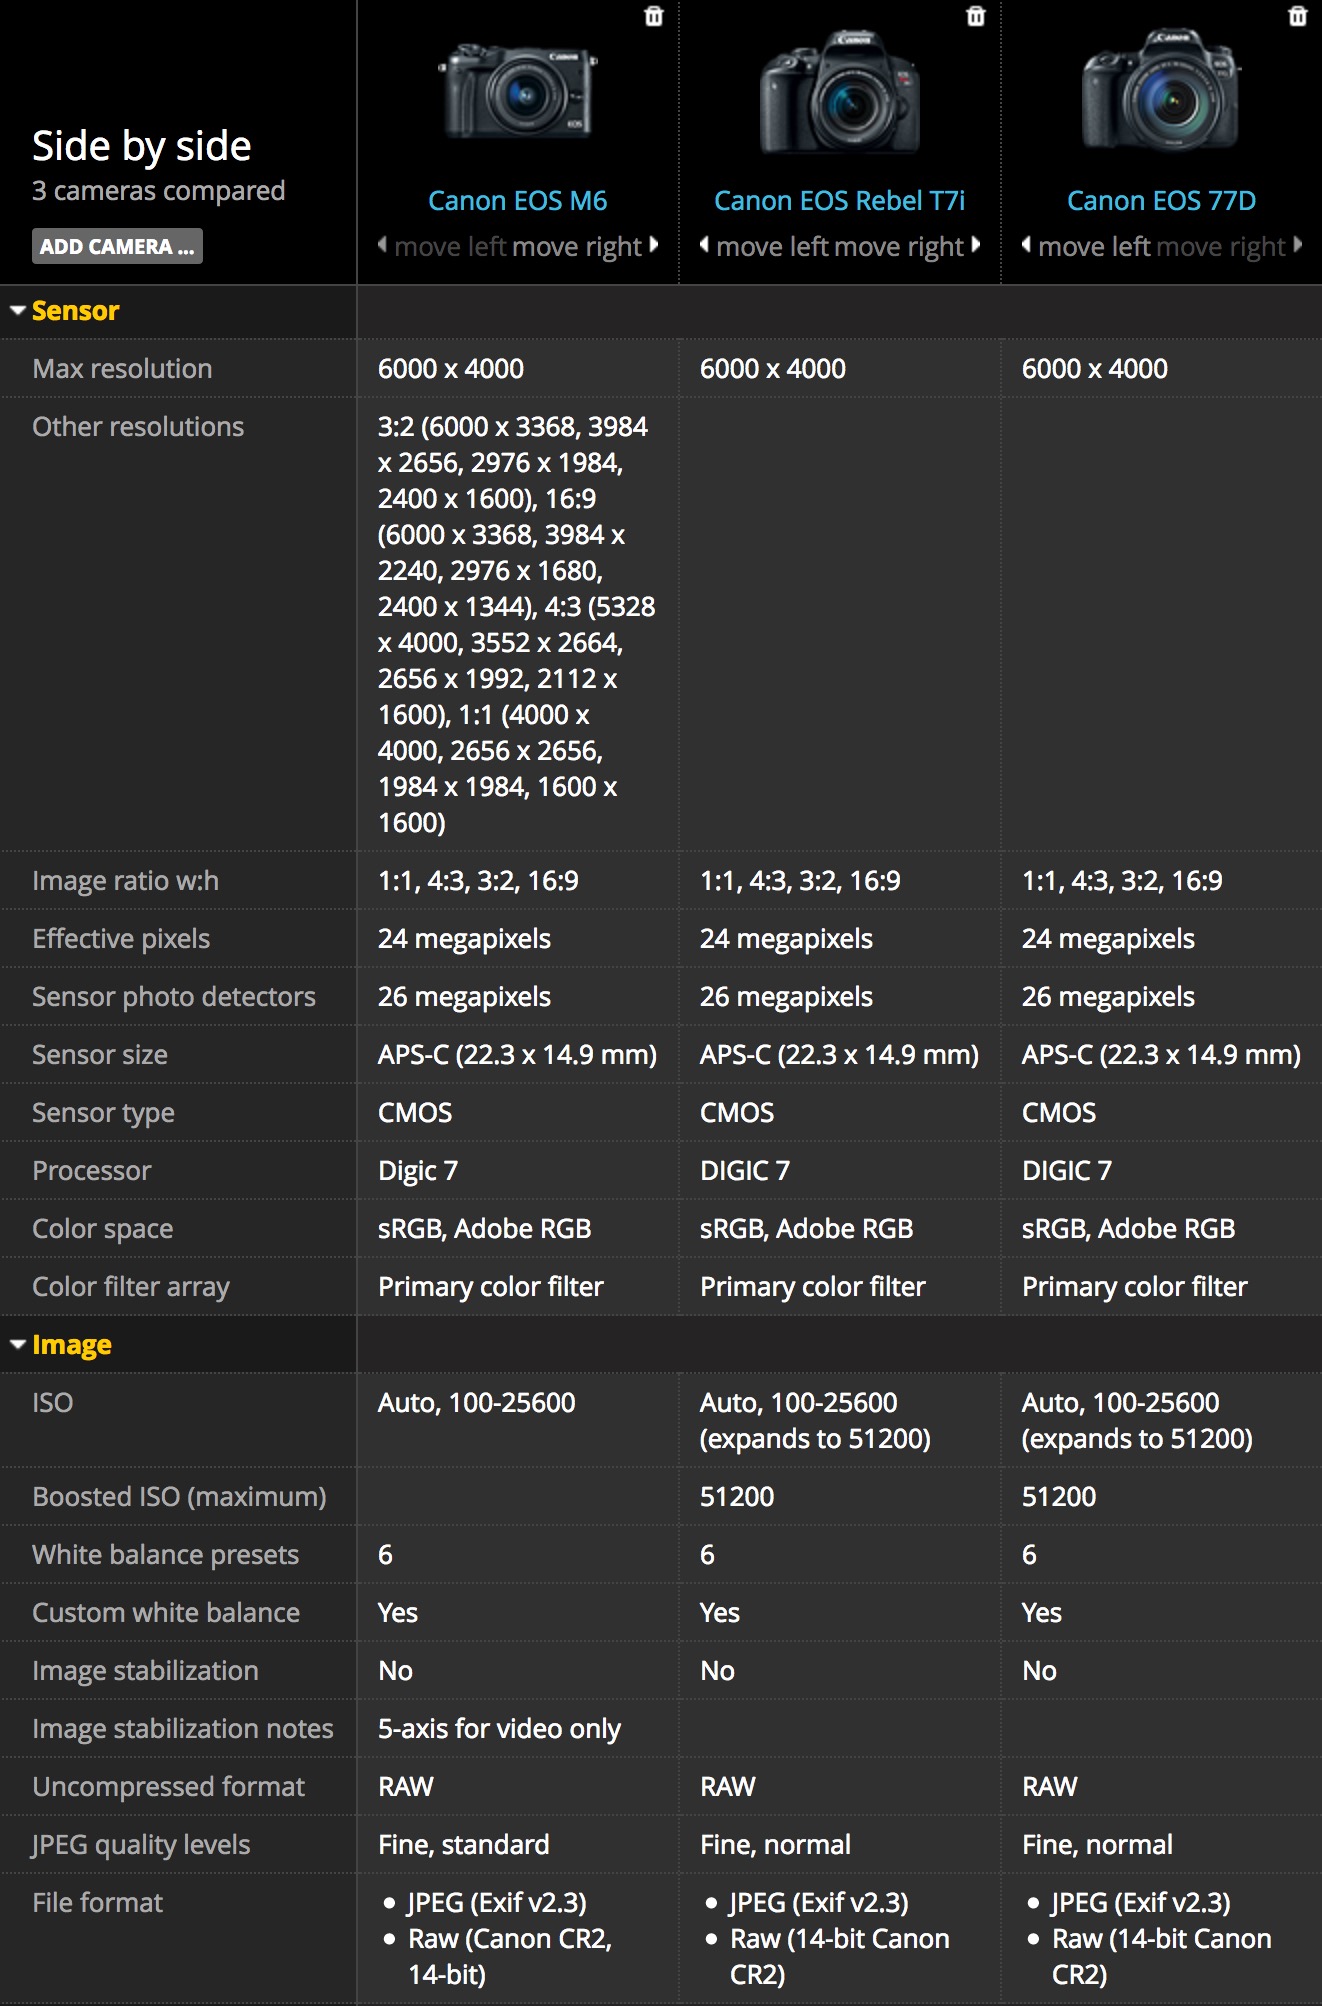Click the Canon EOS 77D camera thumbnail
The height and width of the screenshot is (2006, 1322).
[1162, 90]
